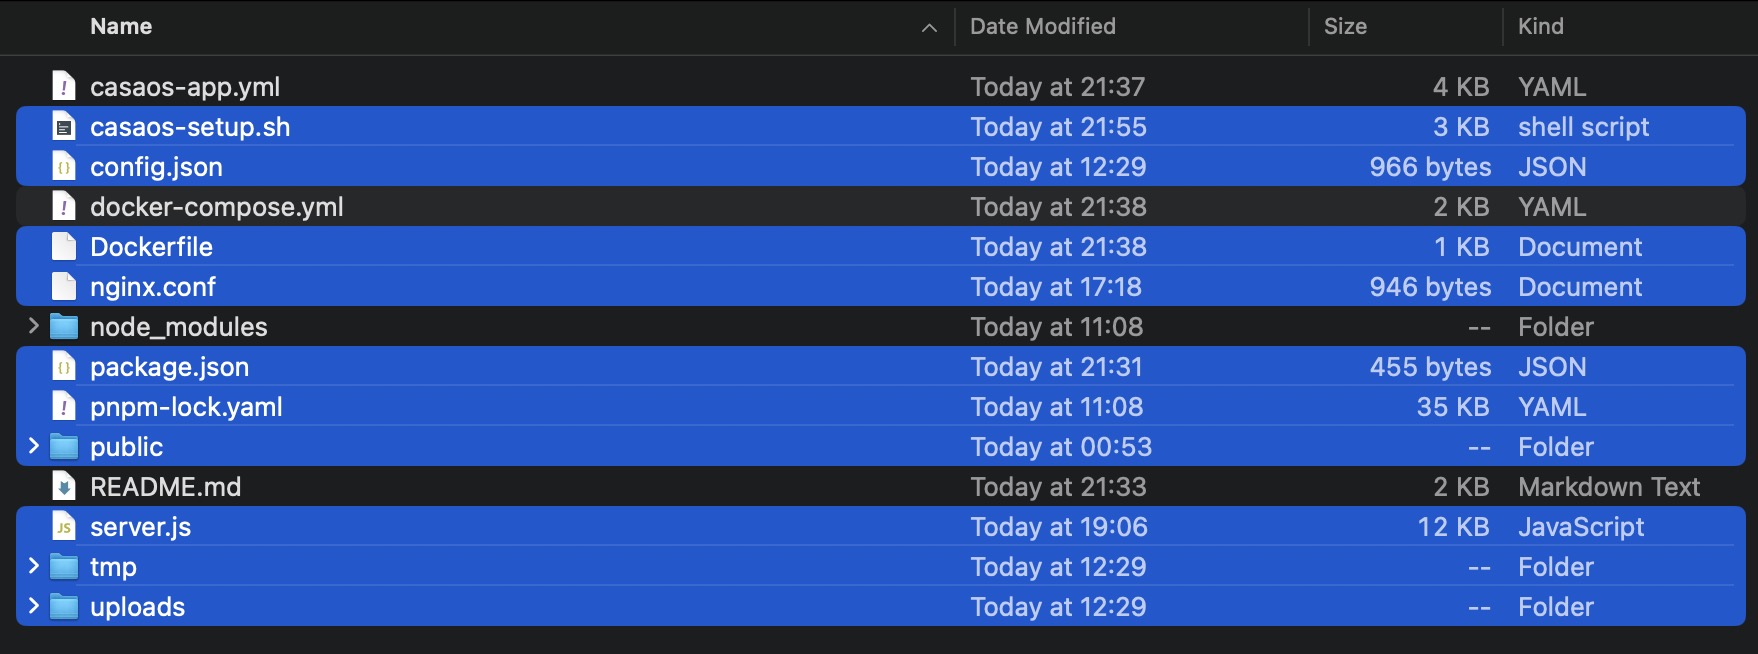Select the docker-compose.yml file name
Image resolution: width=1758 pixels, height=654 pixels.
point(216,207)
